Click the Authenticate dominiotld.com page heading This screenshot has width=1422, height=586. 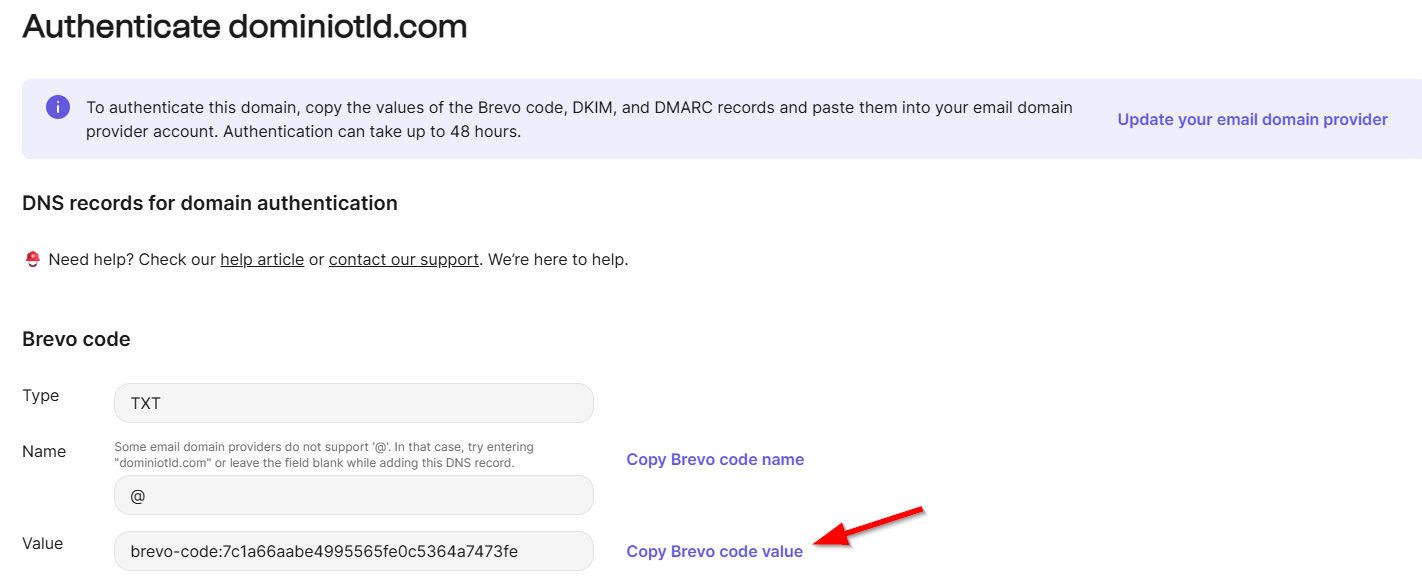245,27
